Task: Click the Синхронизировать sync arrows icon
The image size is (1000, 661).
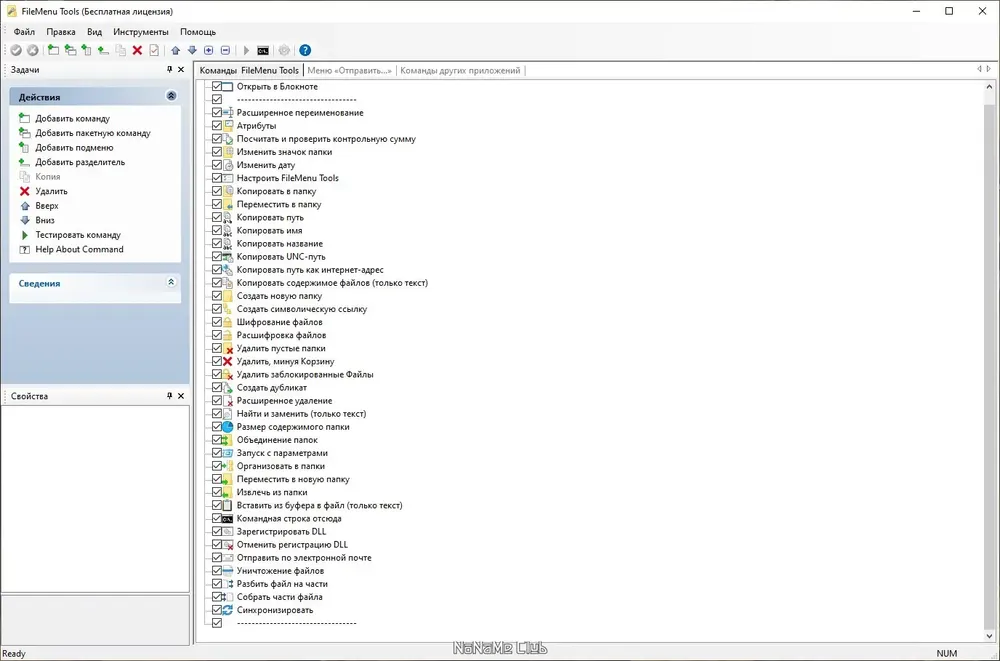Action: point(228,610)
